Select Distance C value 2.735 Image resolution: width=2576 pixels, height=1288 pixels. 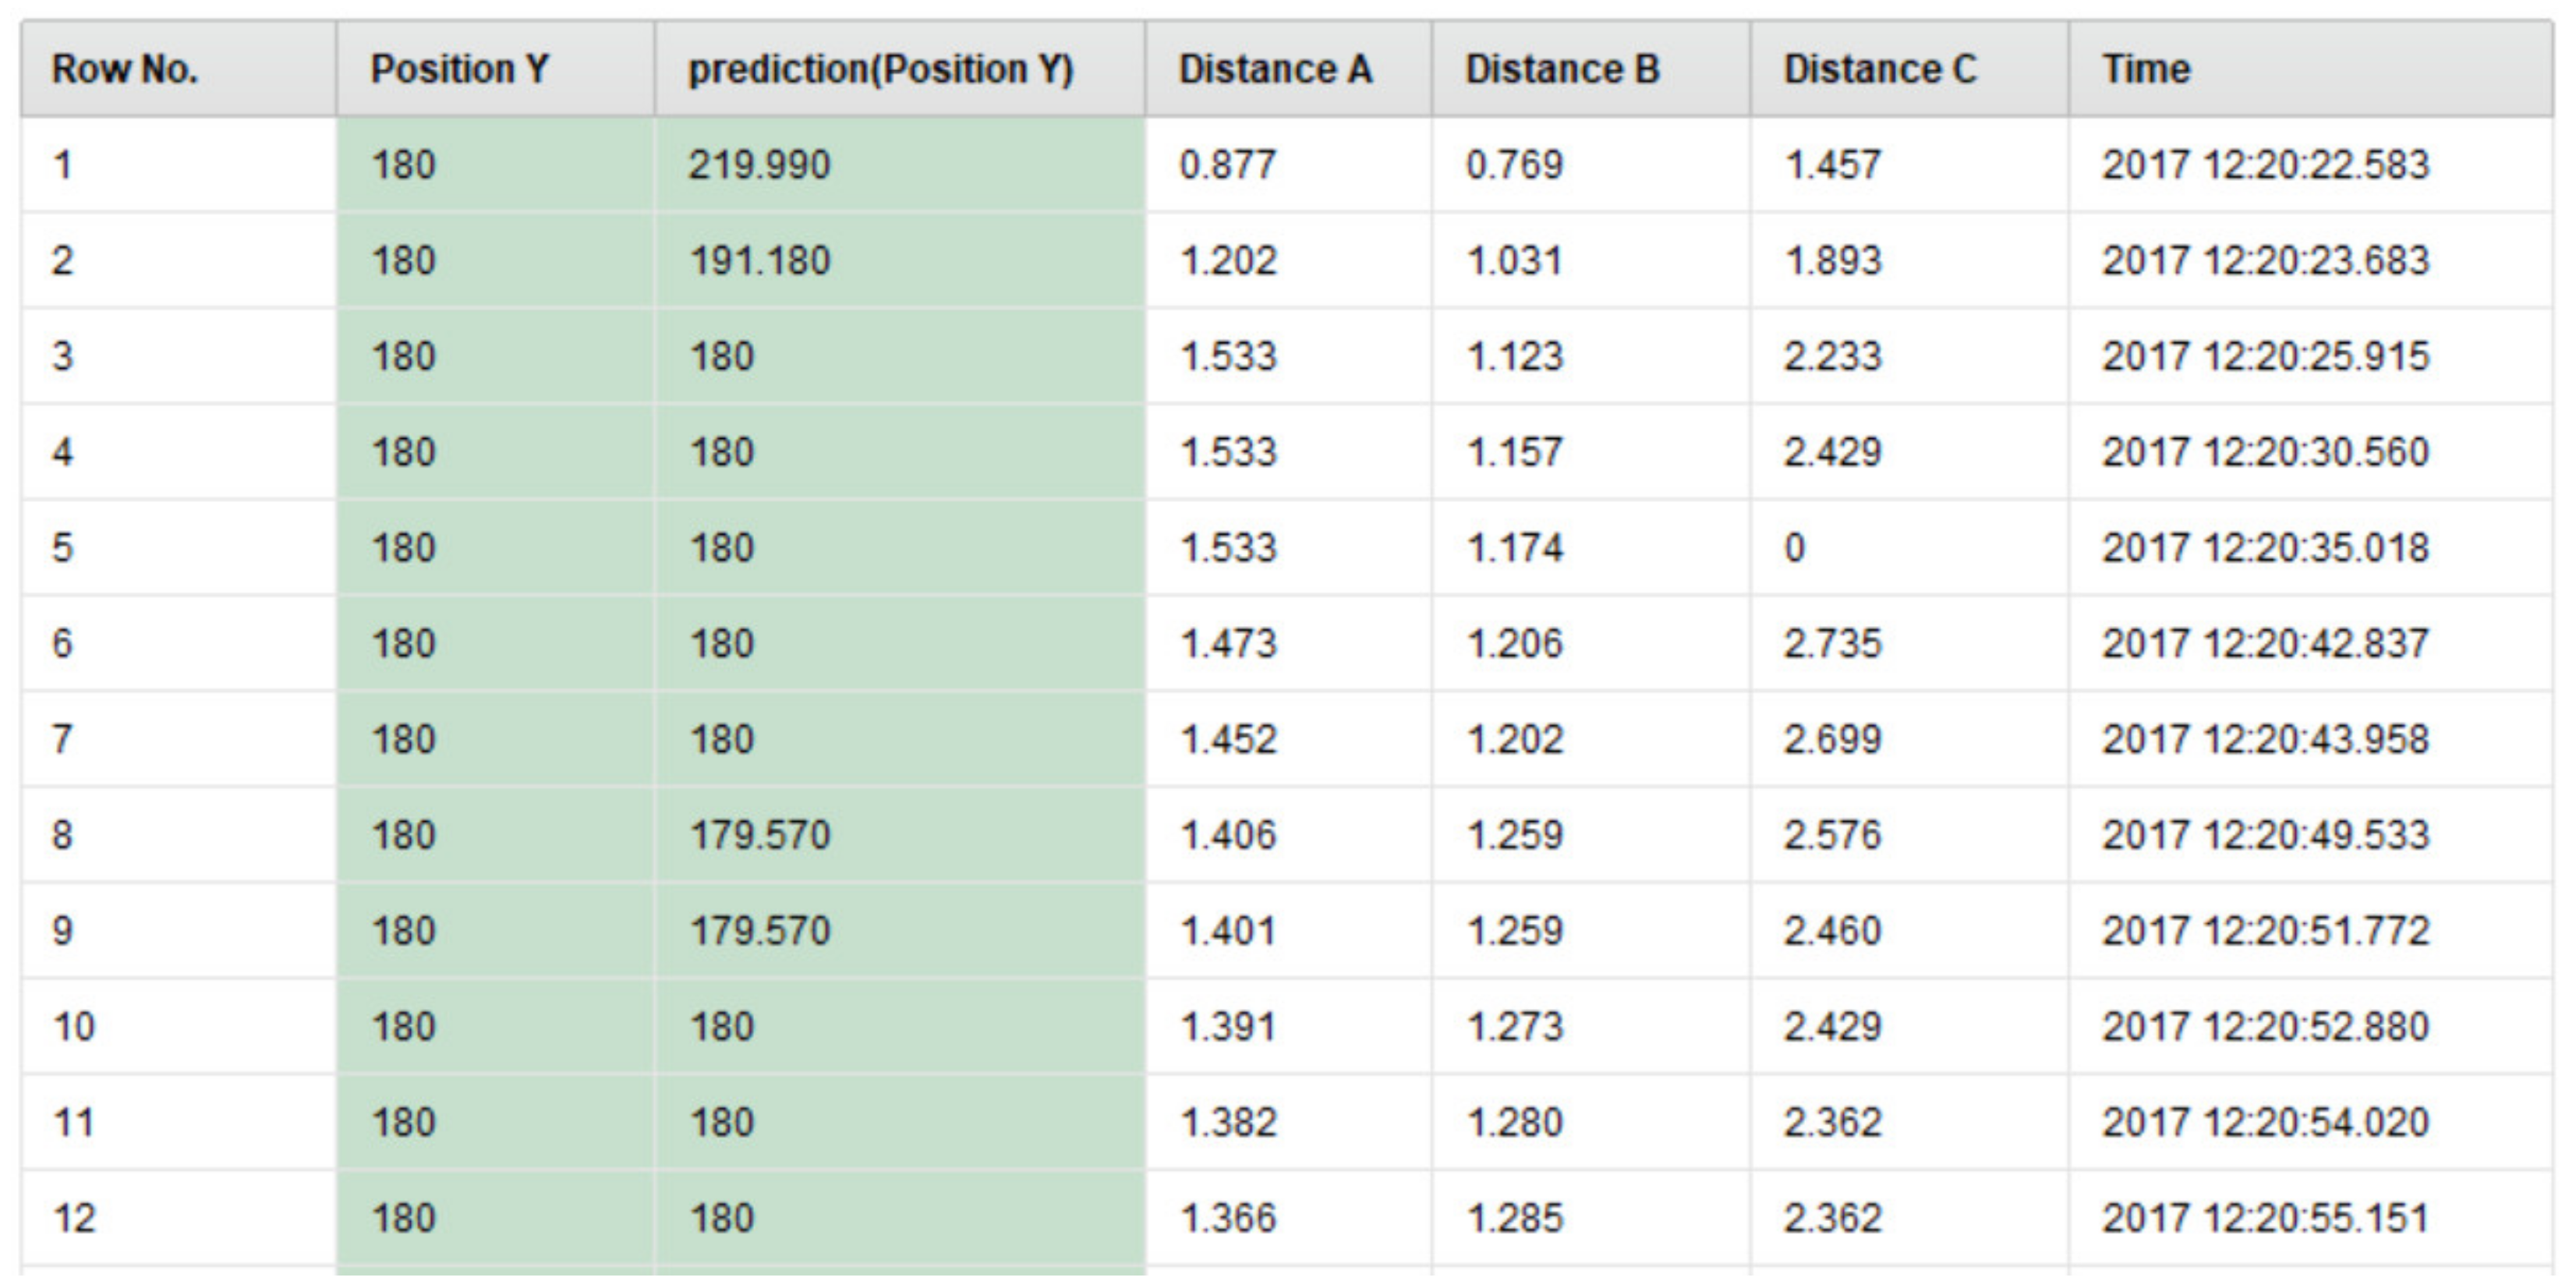click(1909, 643)
